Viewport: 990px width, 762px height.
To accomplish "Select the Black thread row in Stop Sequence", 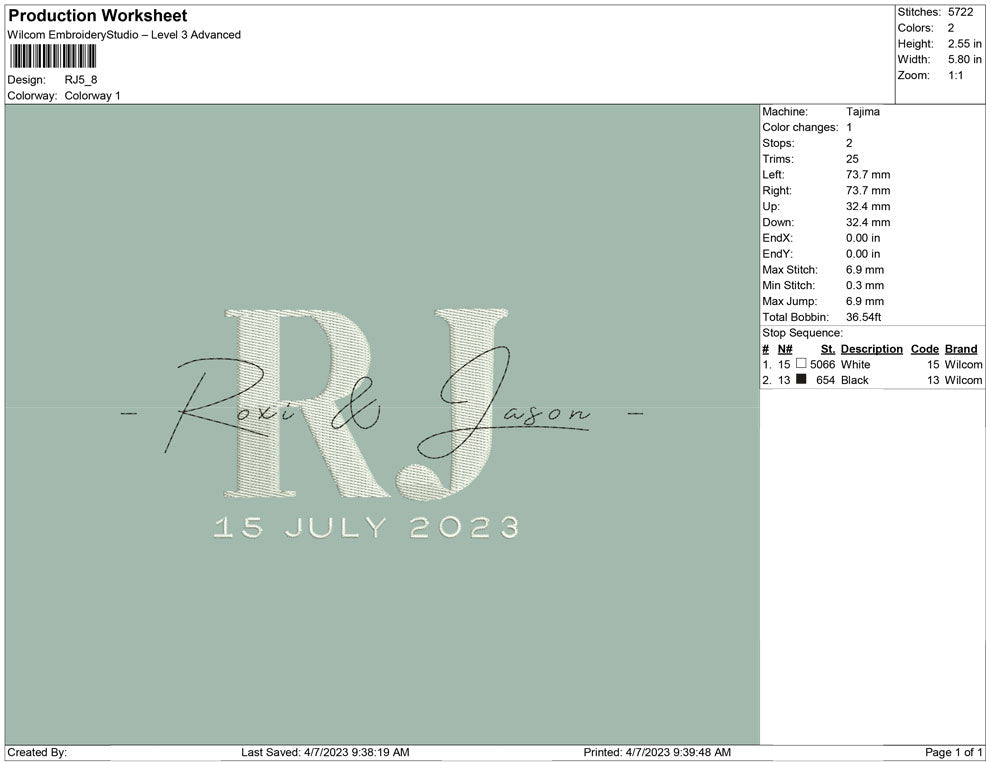I will click(x=870, y=380).
